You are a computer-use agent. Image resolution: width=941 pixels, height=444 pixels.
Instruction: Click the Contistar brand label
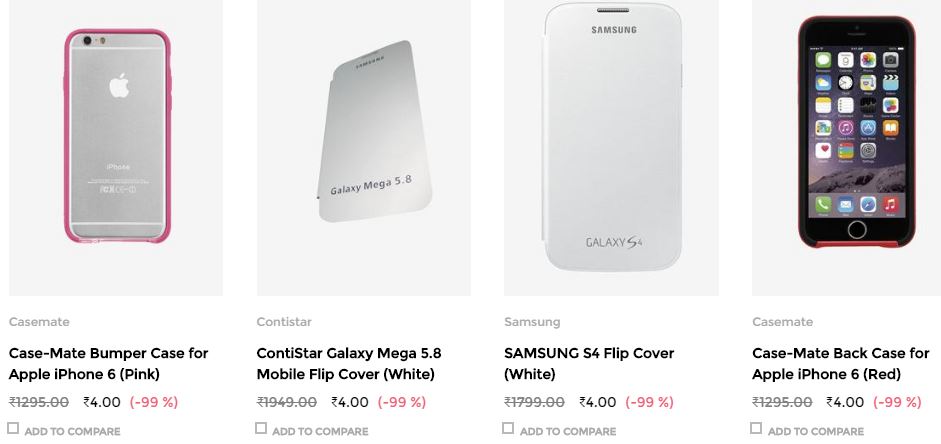coord(284,322)
